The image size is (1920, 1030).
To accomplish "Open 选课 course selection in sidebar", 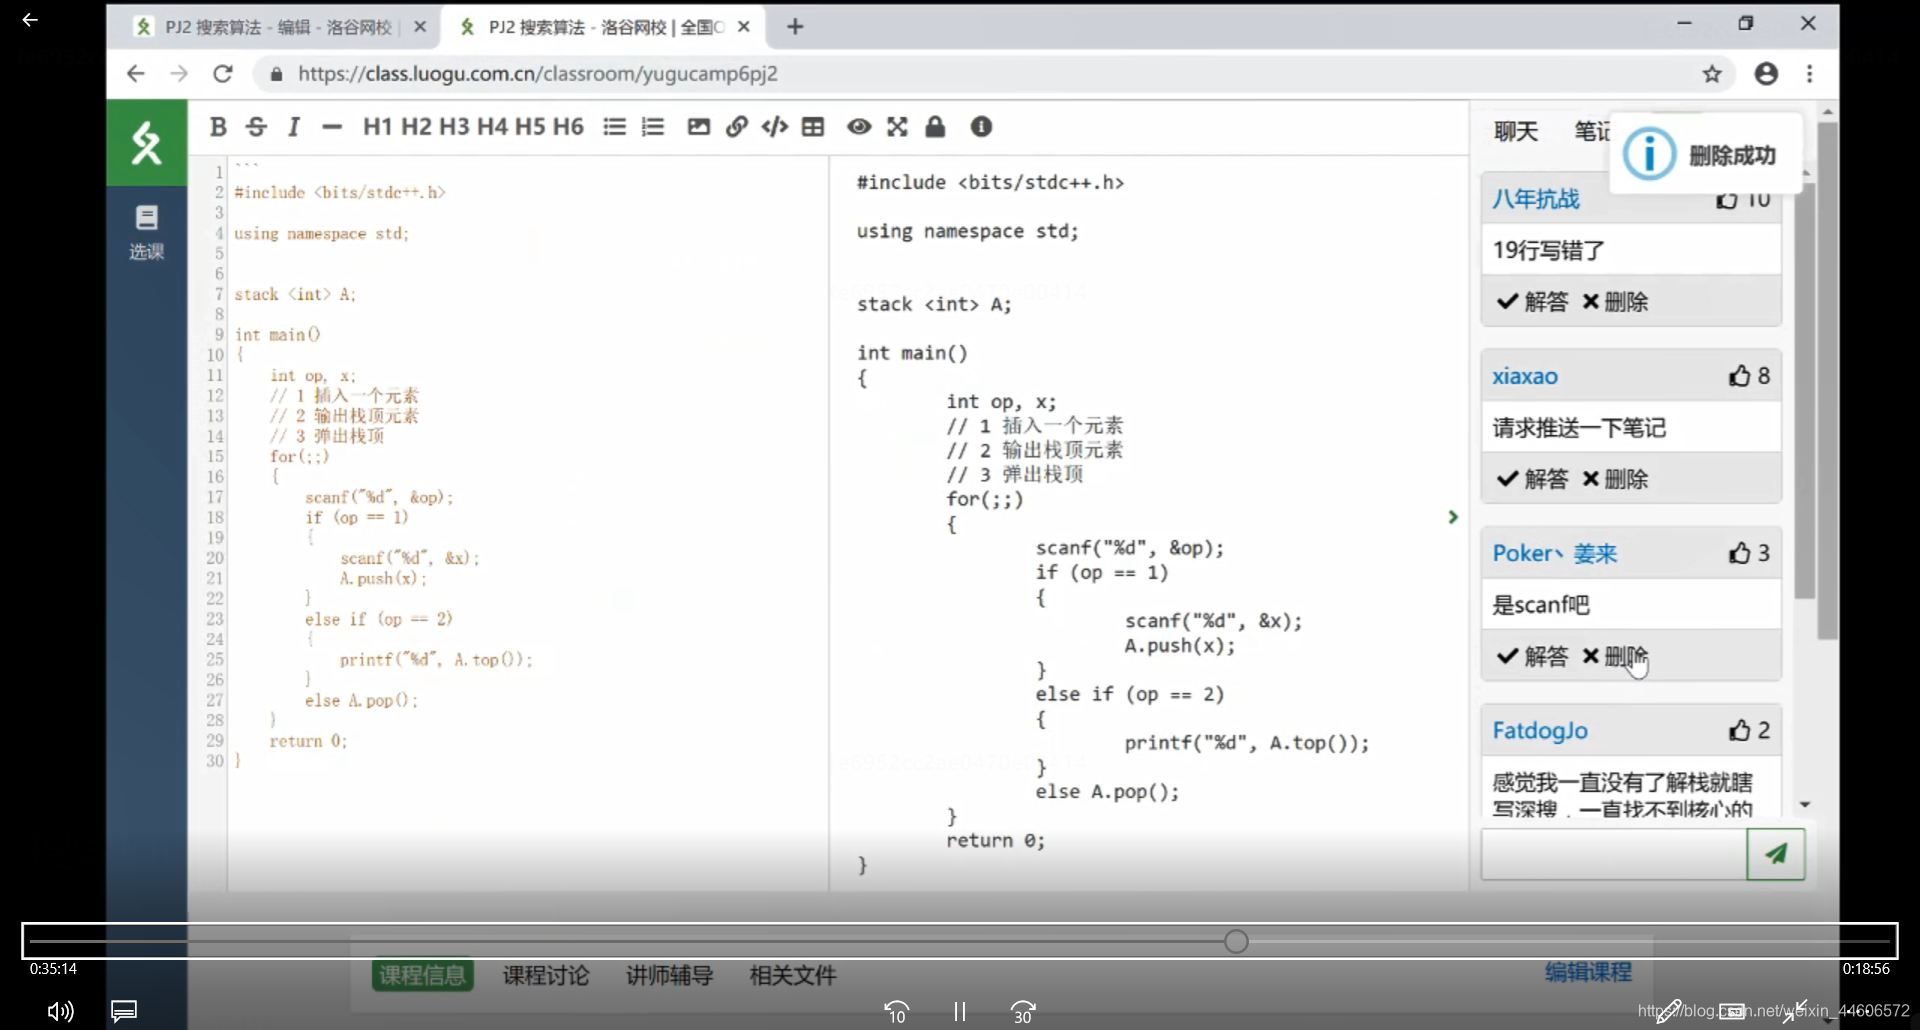I will pyautogui.click(x=147, y=233).
